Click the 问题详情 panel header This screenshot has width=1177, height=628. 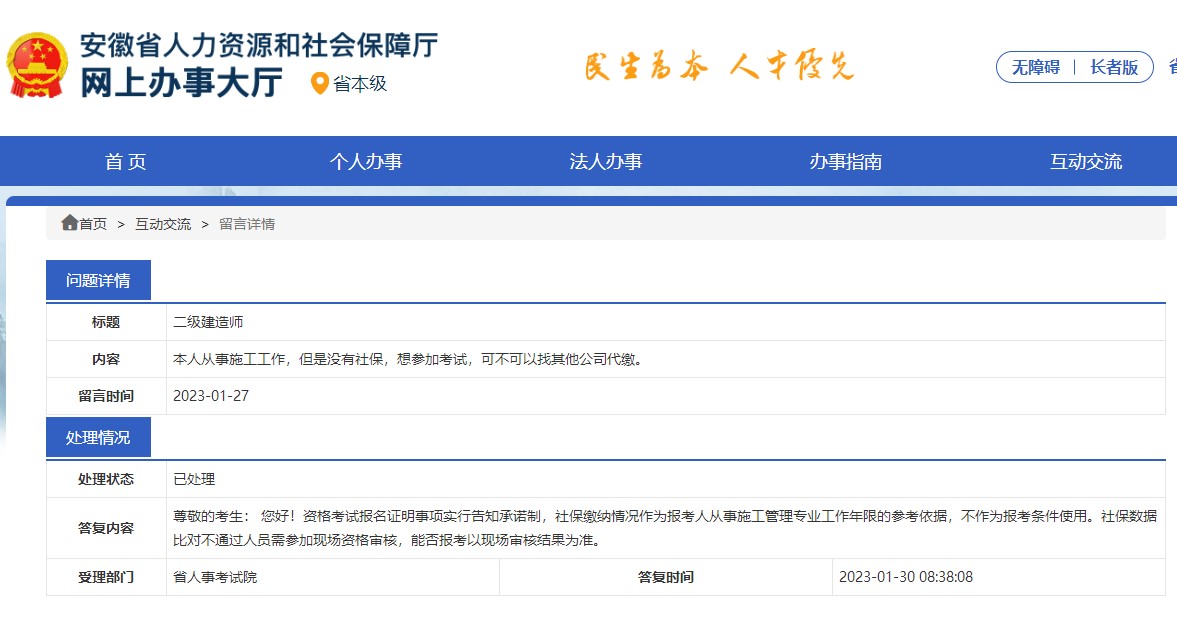(98, 279)
